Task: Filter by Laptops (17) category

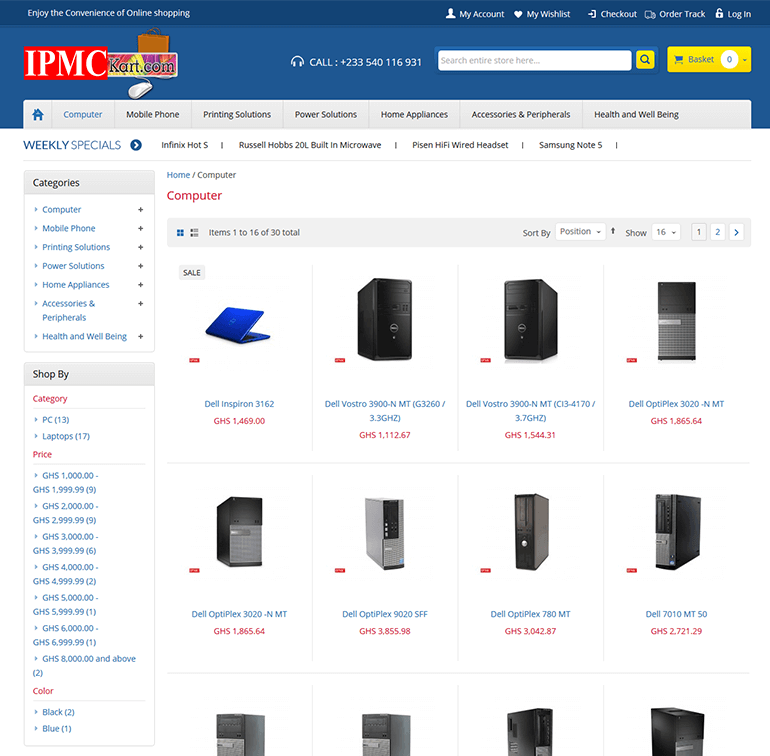Action: 66,436
